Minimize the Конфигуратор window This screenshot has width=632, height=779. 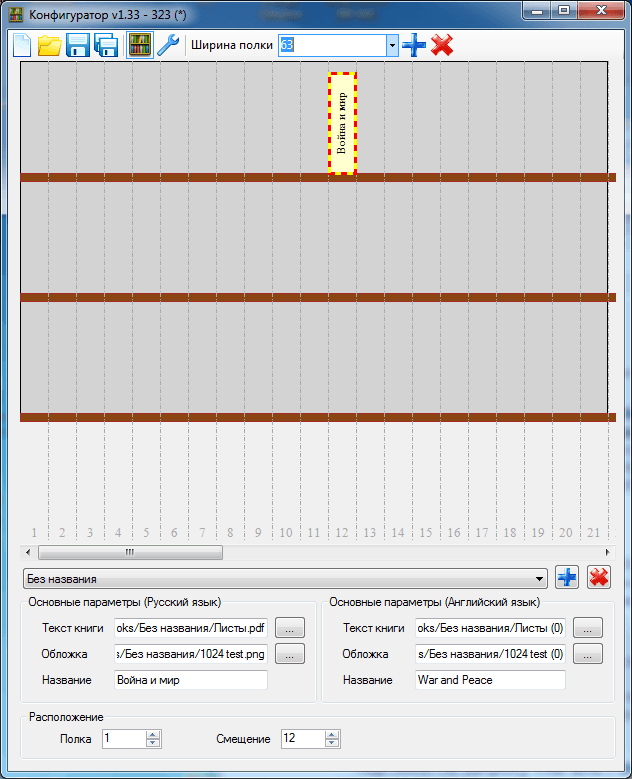point(537,10)
